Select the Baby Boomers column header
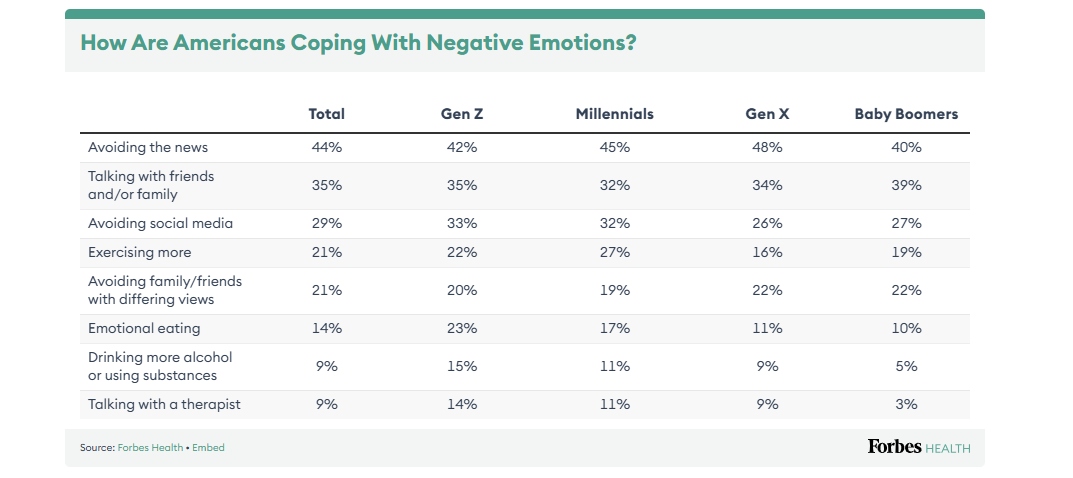The image size is (1073, 478). click(906, 114)
